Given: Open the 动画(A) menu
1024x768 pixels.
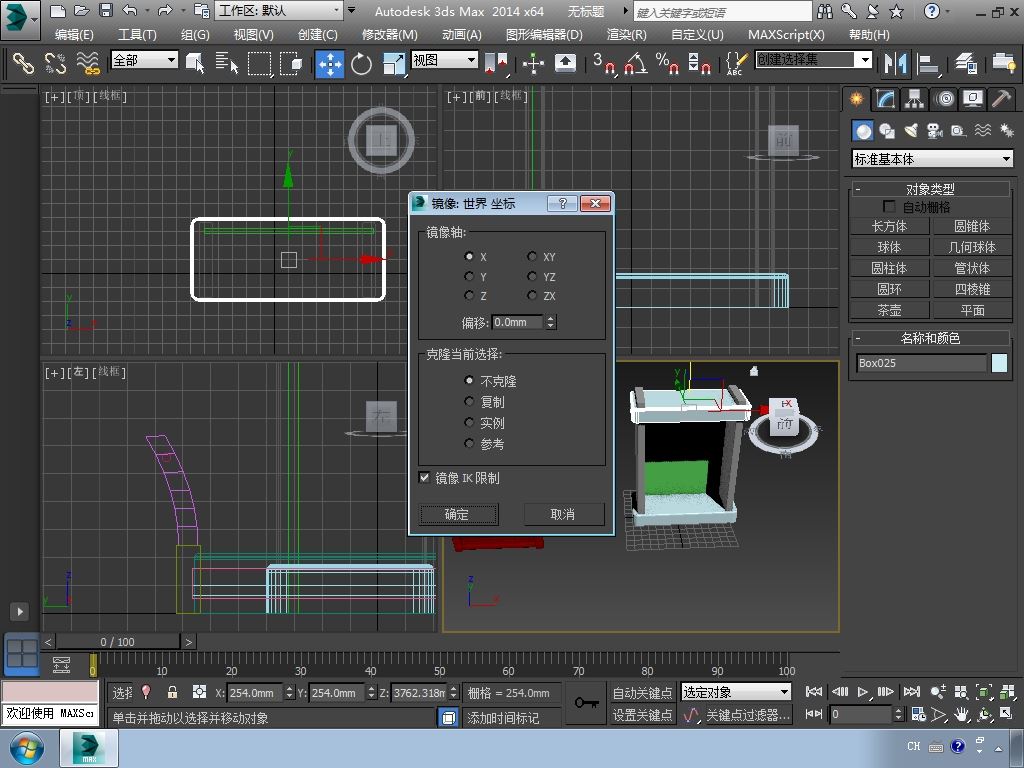Looking at the screenshot, I should [x=462, y=35].
